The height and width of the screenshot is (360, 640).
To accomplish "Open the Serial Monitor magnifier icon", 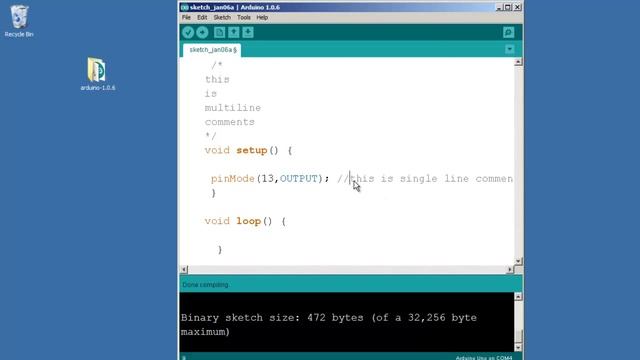I will pyautogui.click(x=509, y=32).
